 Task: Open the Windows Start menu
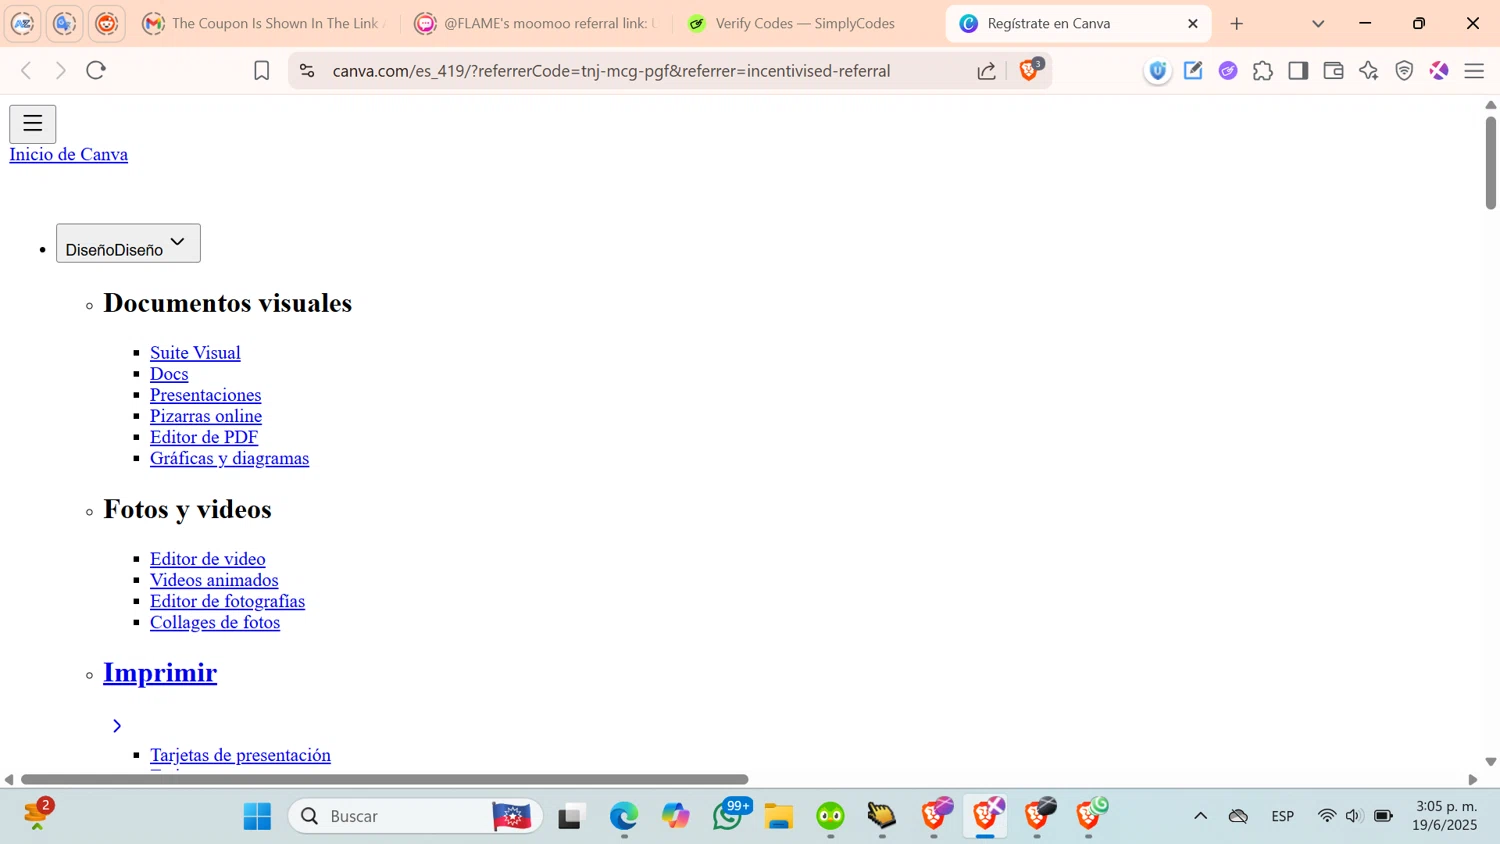(x=257, y=816)
